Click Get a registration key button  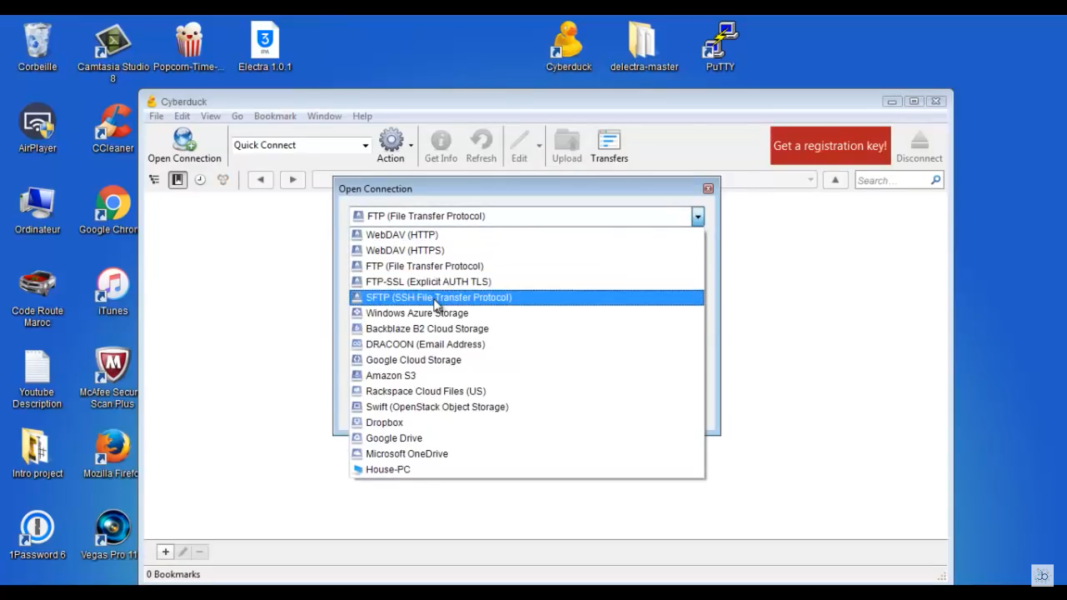829,146
